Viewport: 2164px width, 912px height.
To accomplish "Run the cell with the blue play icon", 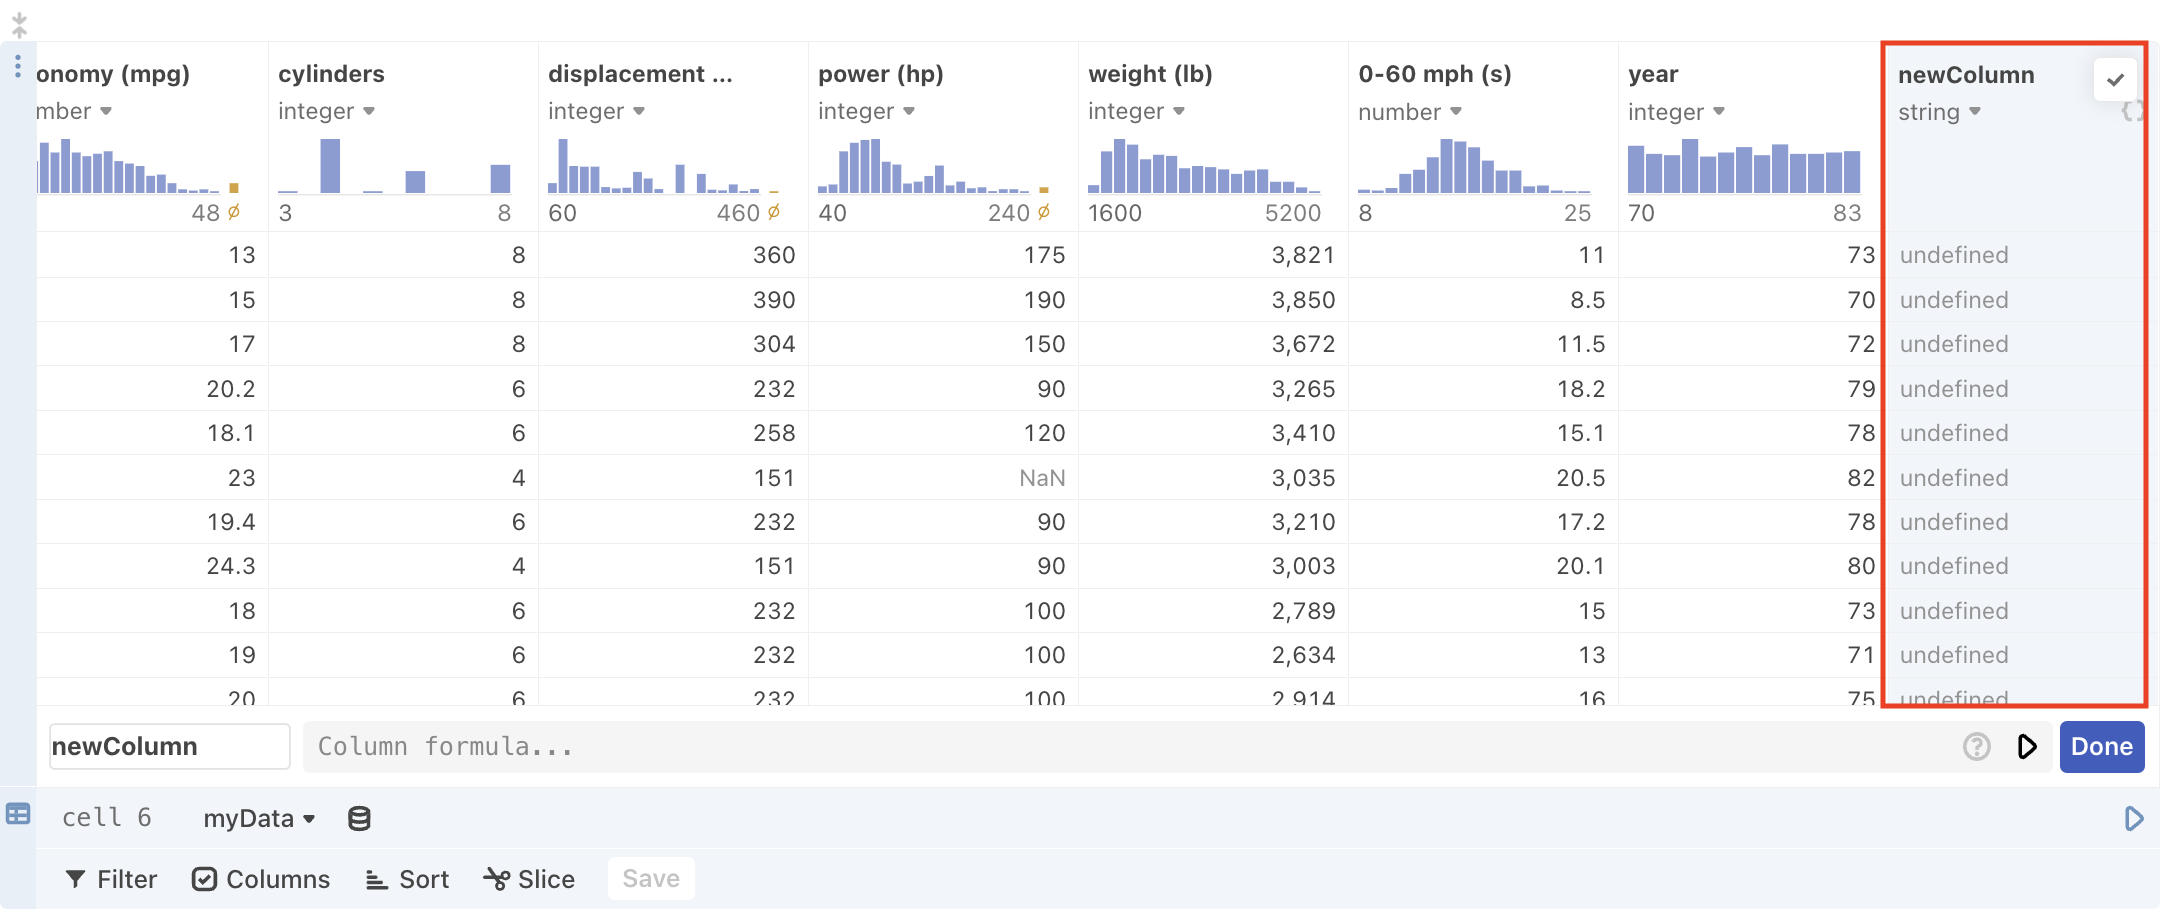I will tap(2133, 819).
